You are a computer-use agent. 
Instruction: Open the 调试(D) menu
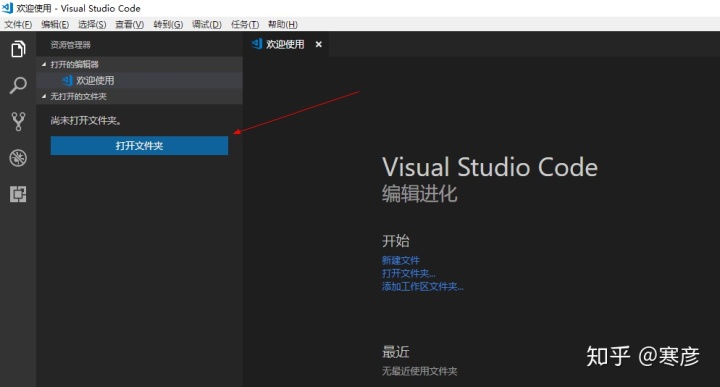[x=207, y=24]
